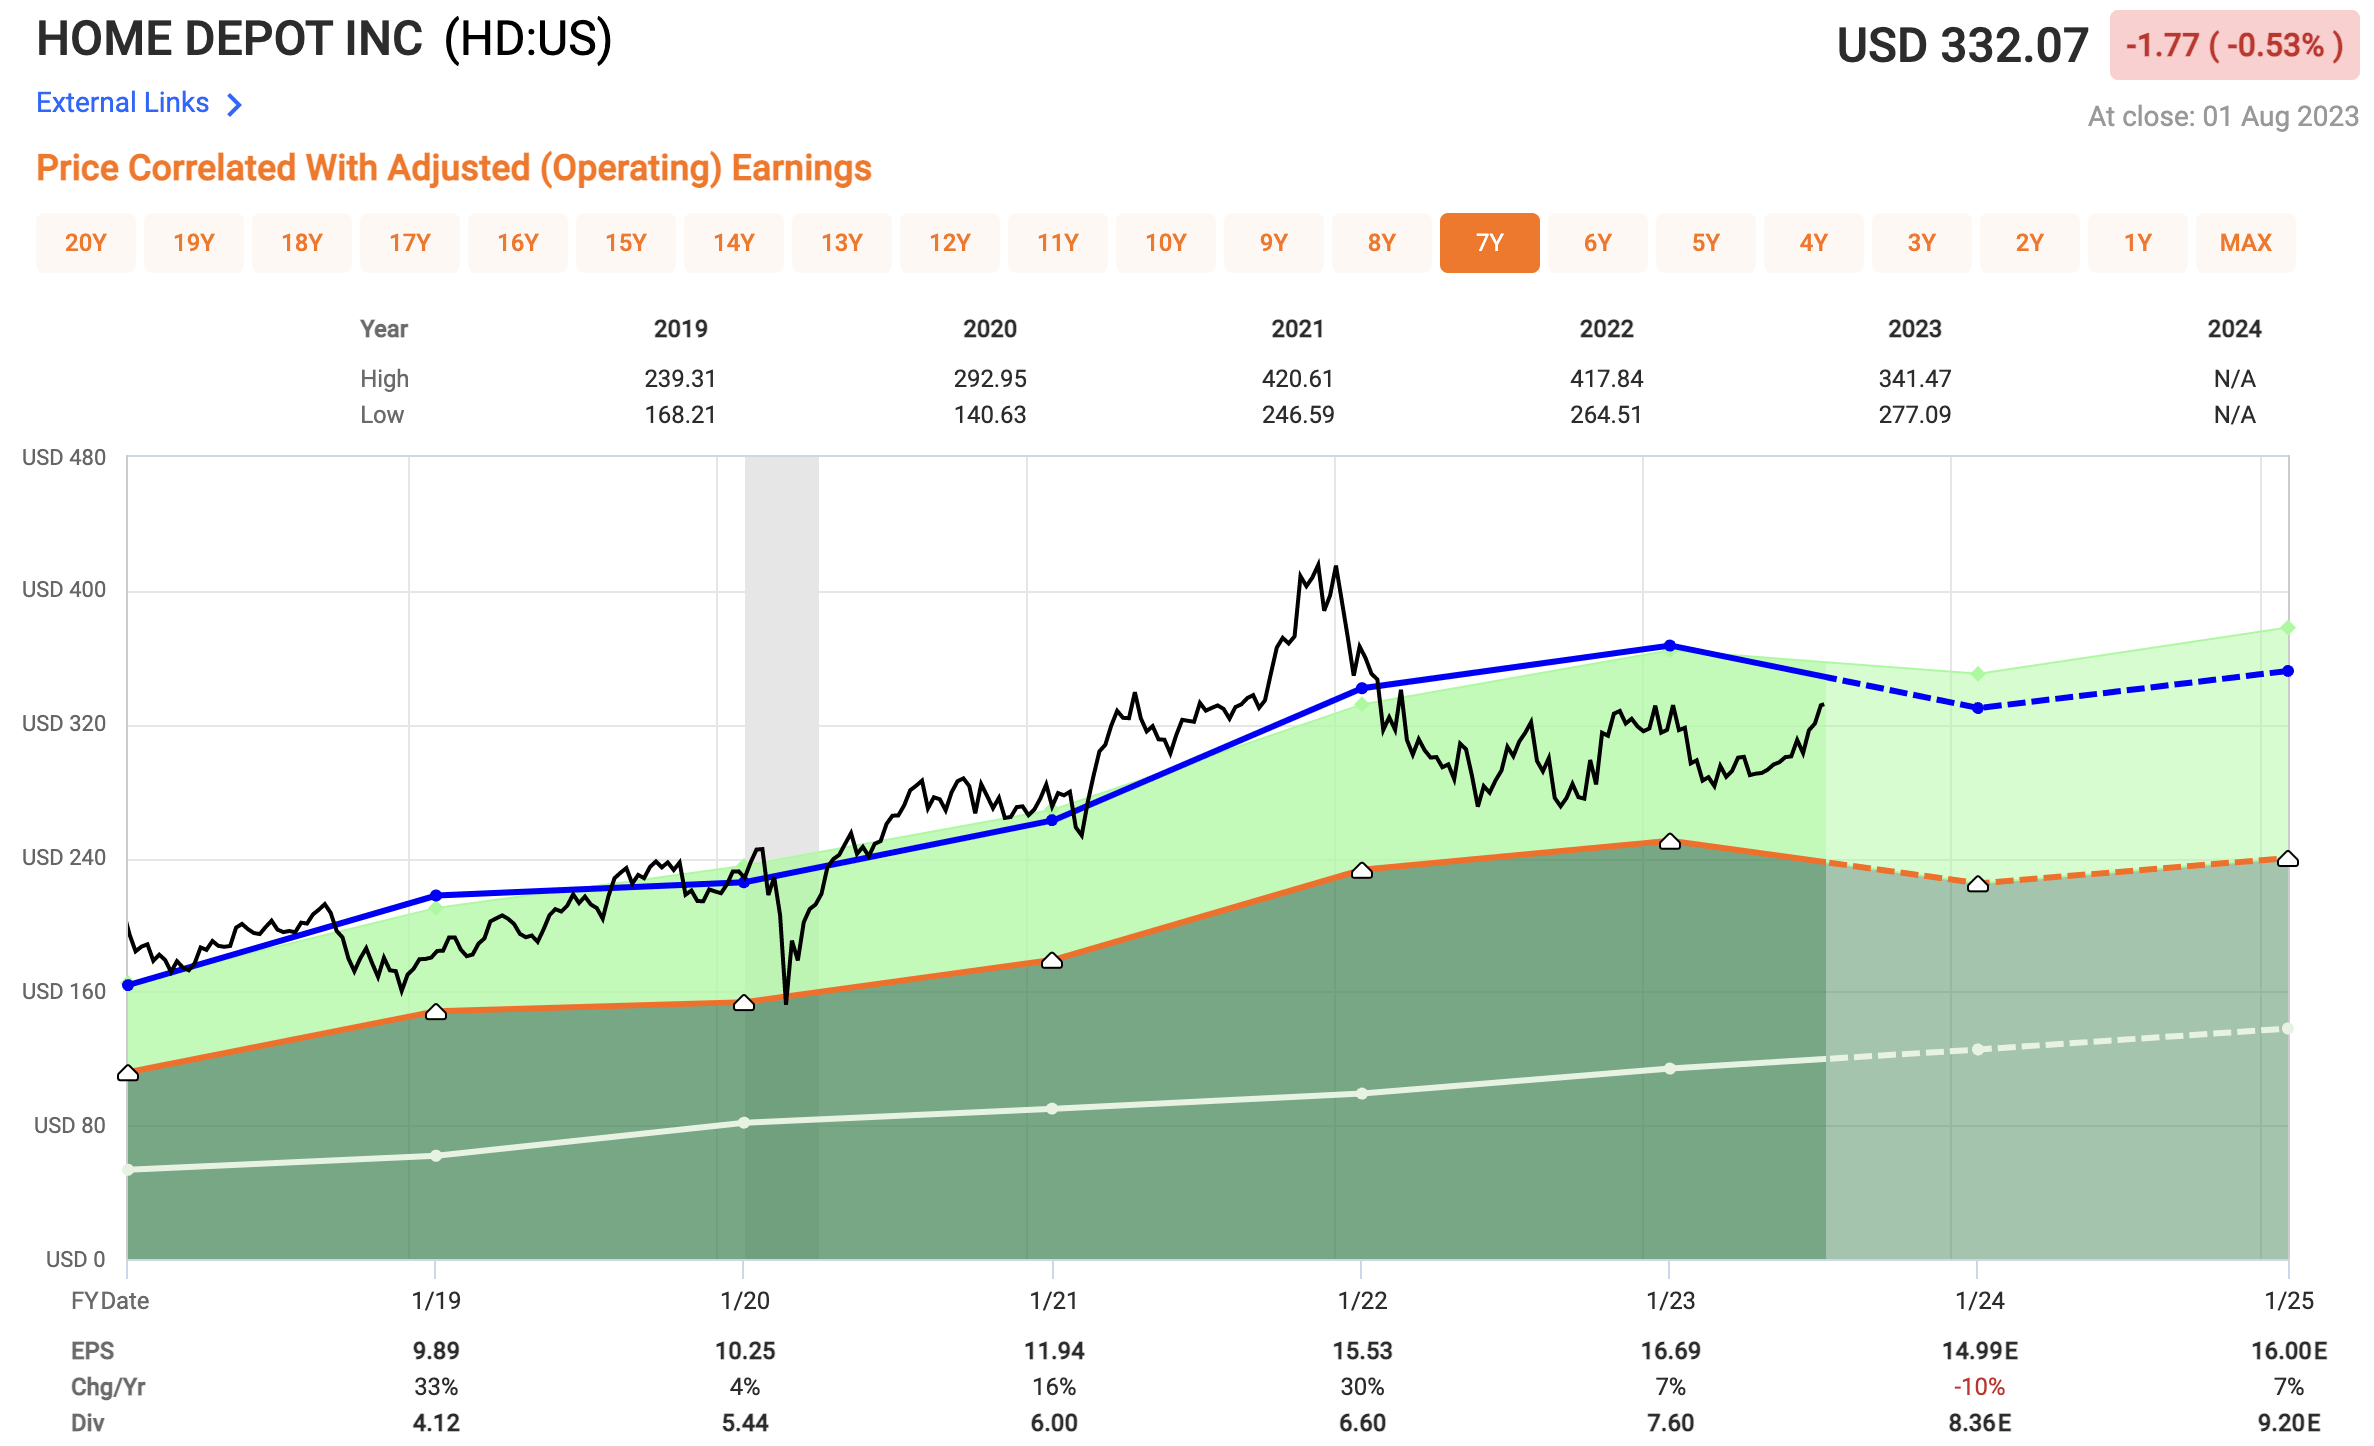Click the white dividend marker at 1/20
The height and width of the screenshot is (1446, 2374).
[x=744, y=1123]
